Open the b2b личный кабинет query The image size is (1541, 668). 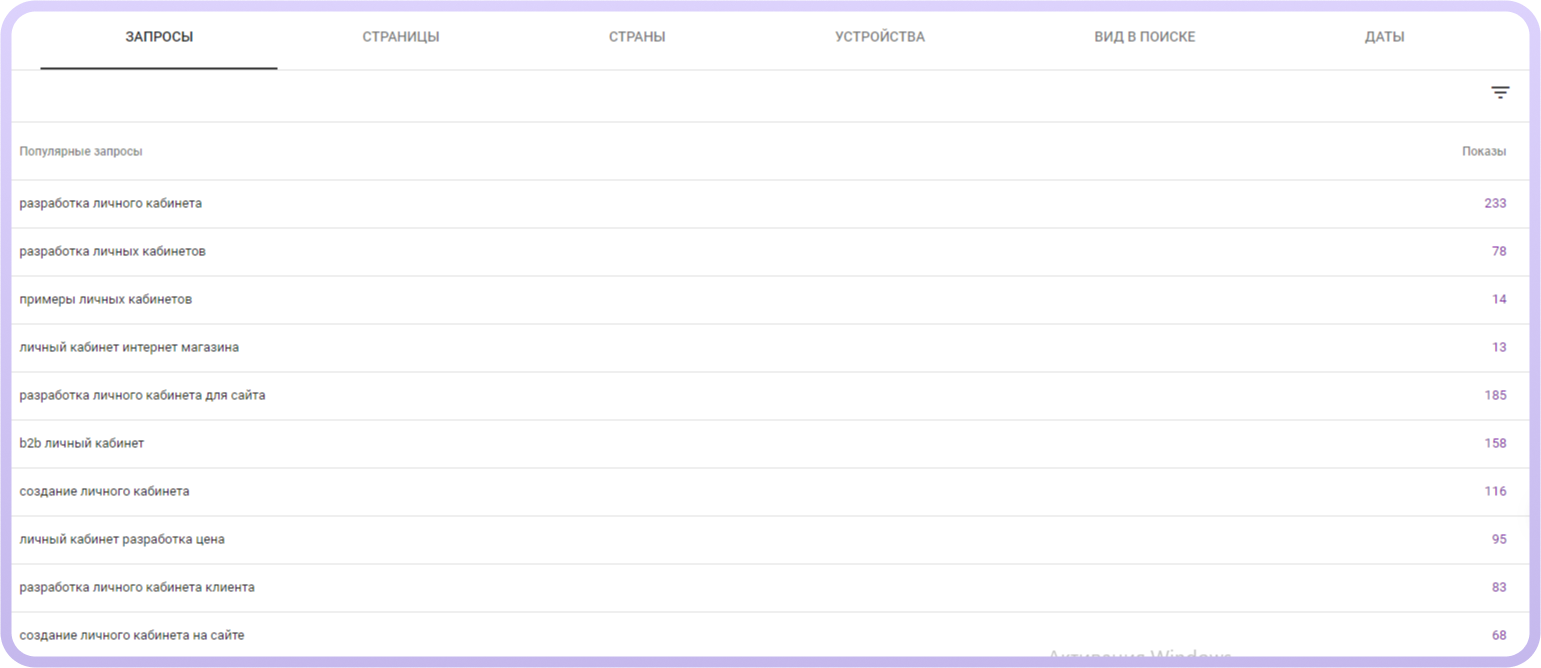pyautogui.click(x=75, y=443)
